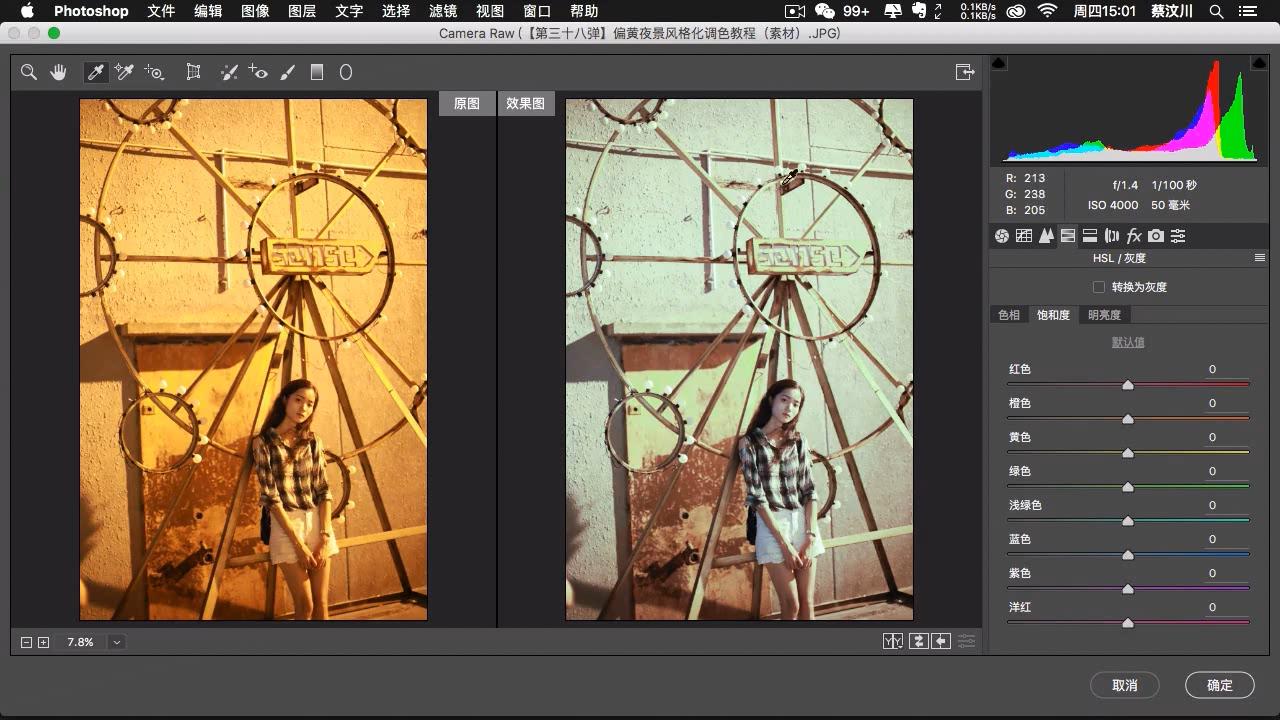Toggle highlight clipping warning in histogram
1280x720 pixels.
pos(1259,63)
